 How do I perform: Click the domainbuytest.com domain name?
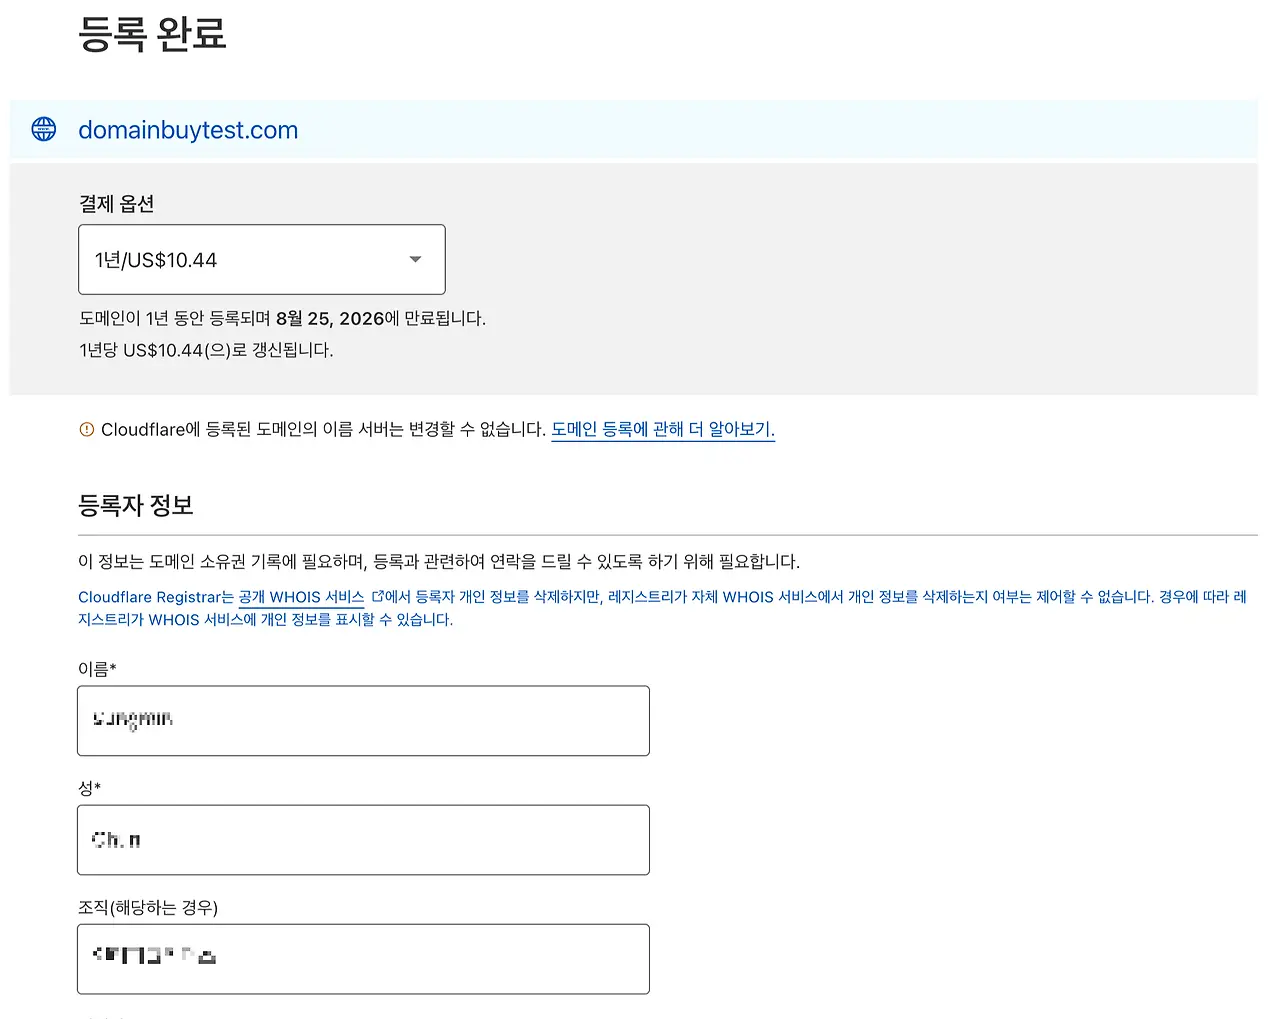click(x=188, y=129)
